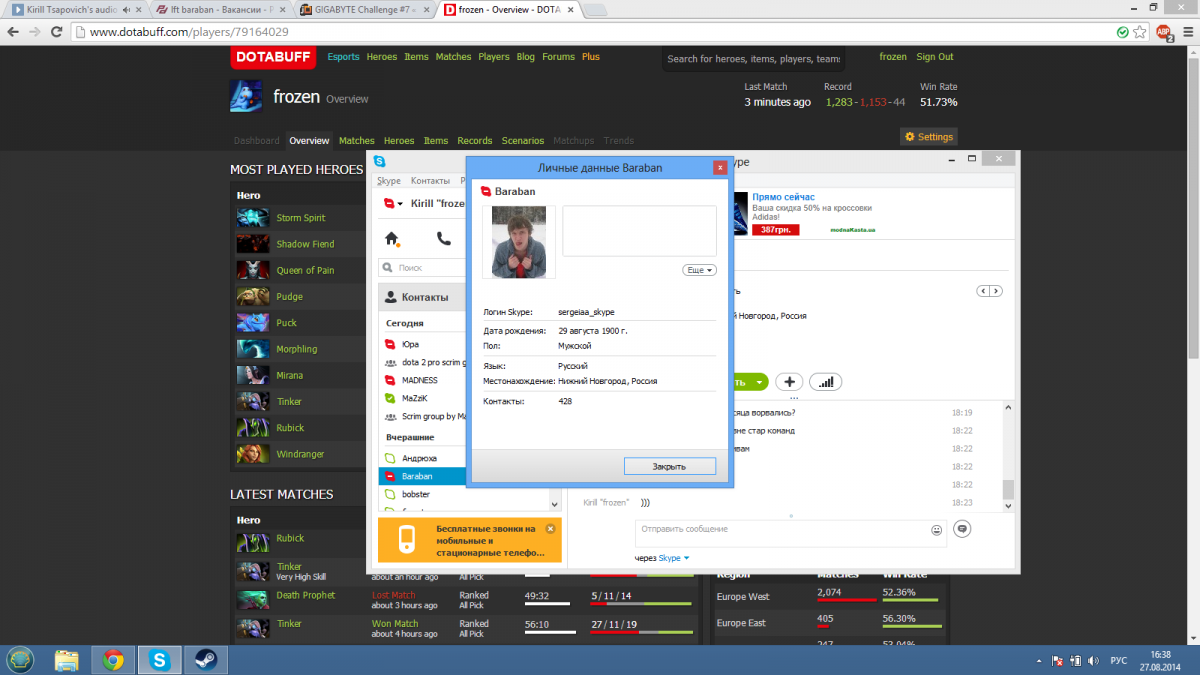
Task: Open the Adblock Plus extension icon
Action: [1164, 32]
